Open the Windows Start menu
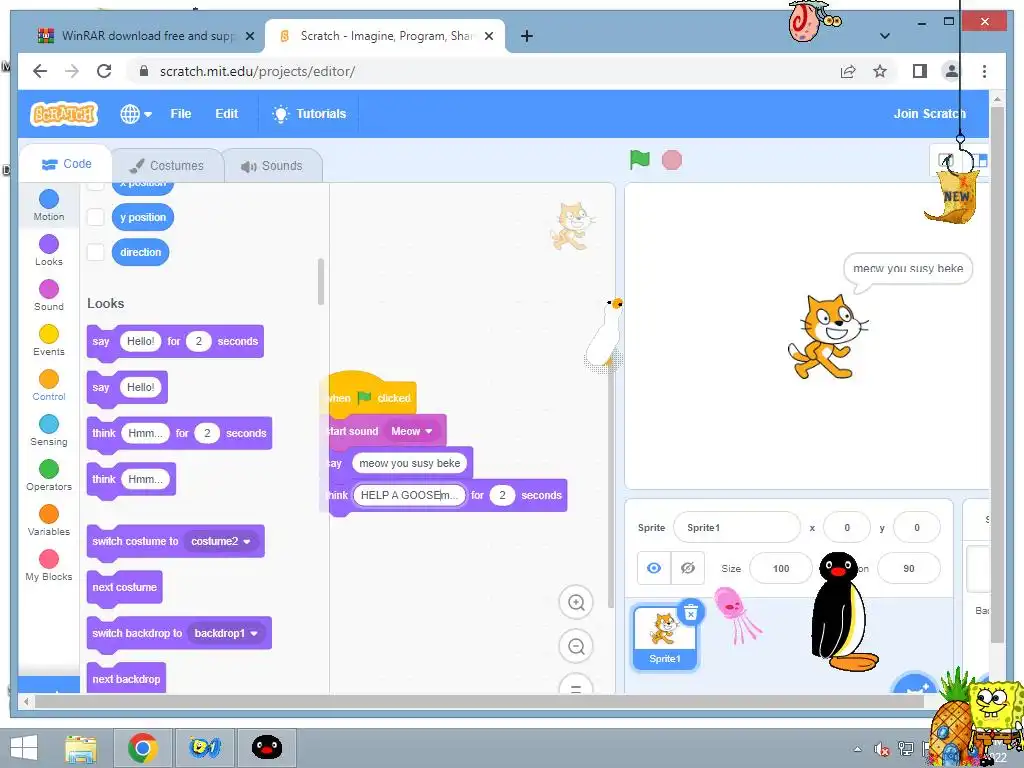The image size is (1024, 768). (24, 748)
